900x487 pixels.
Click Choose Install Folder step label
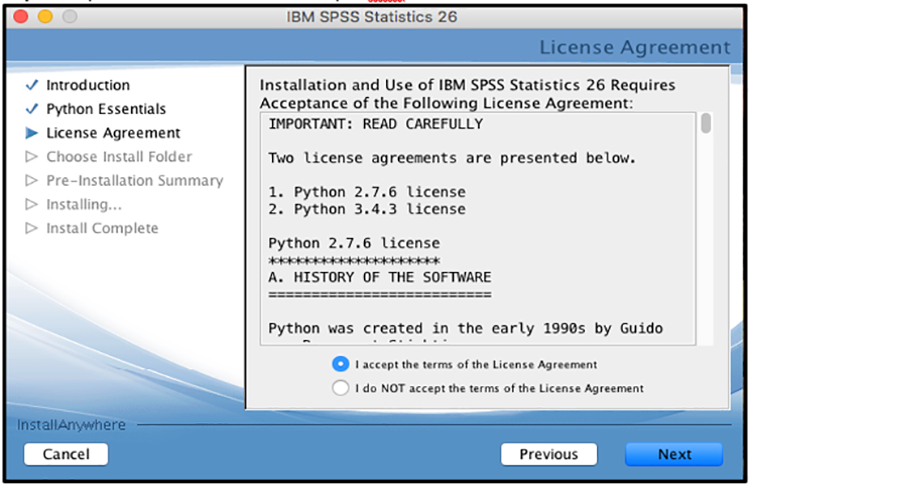click(x=119, y=156)
